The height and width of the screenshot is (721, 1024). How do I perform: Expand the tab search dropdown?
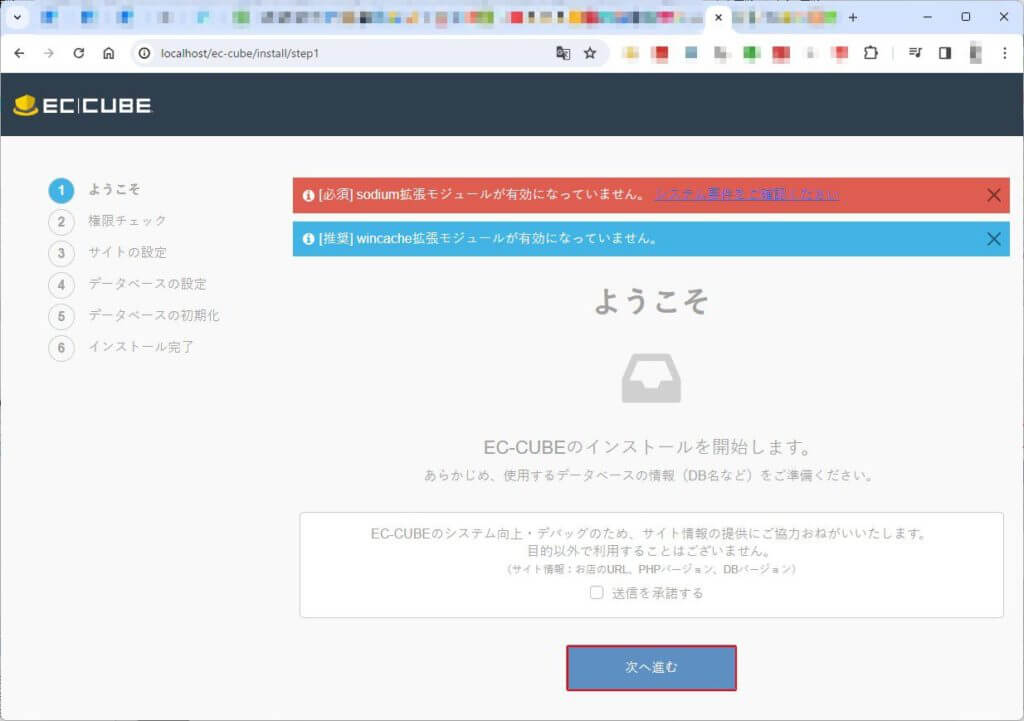click(x=16, y=17)
